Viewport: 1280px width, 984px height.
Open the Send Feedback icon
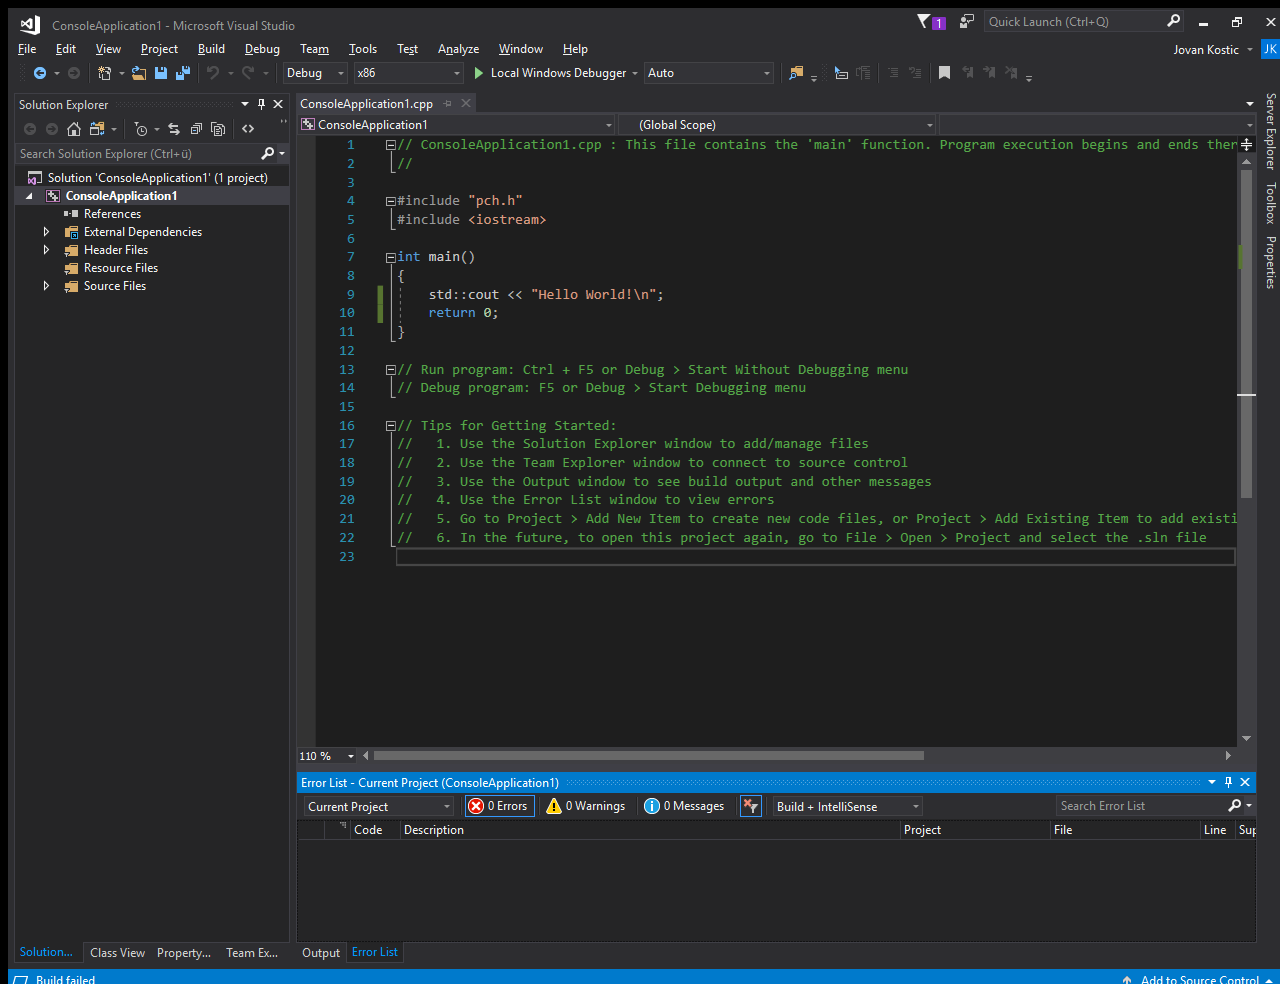click(x=967, y=22)
